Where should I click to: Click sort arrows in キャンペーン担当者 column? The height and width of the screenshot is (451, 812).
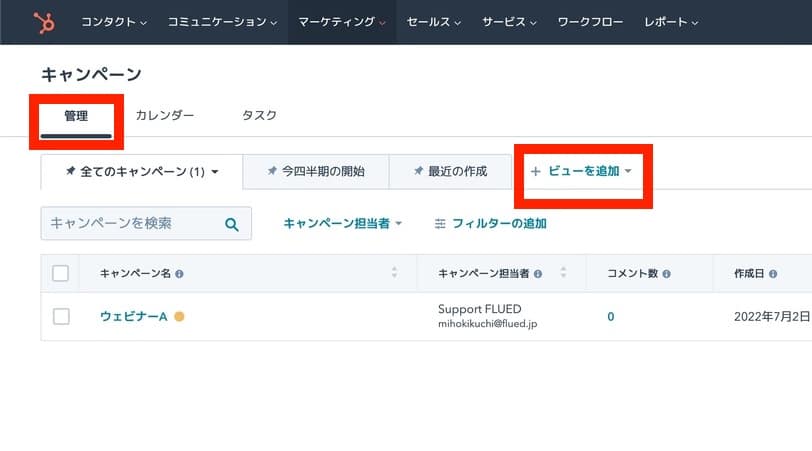tap(563, 272)
